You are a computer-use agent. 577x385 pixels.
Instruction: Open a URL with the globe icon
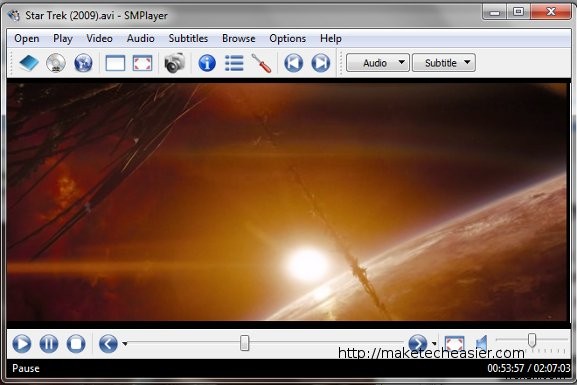tap(83, 63)
